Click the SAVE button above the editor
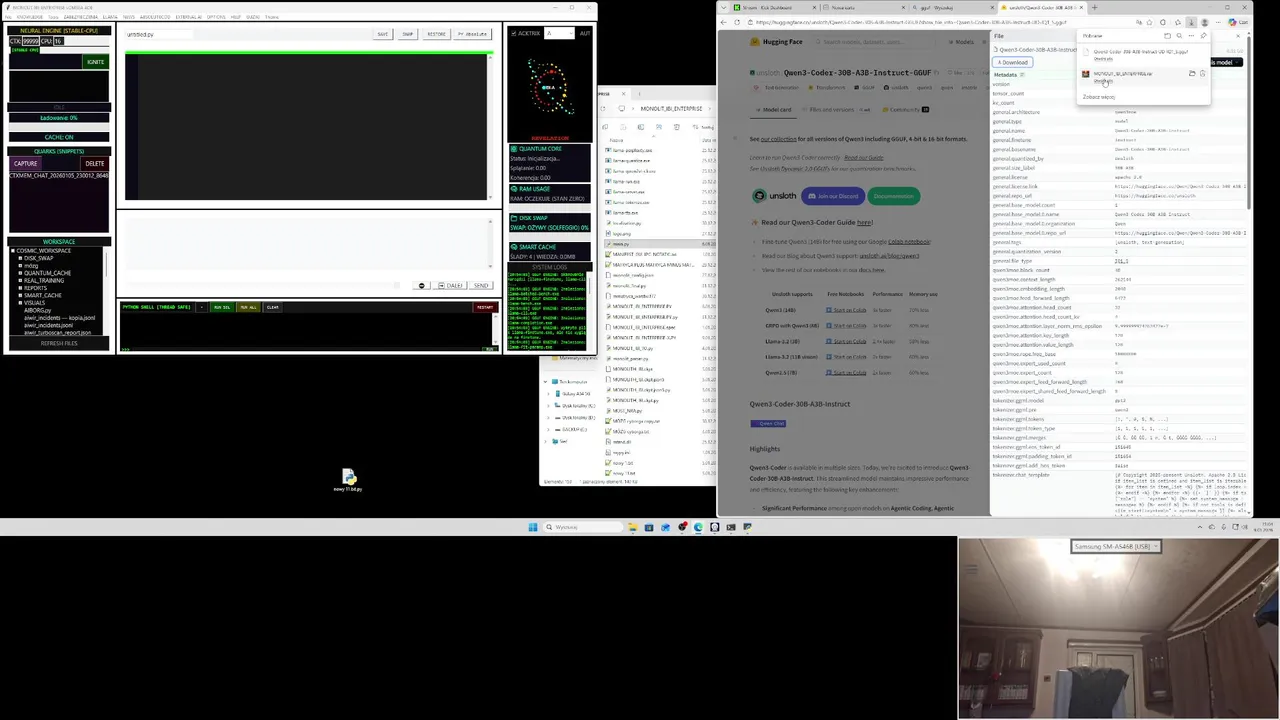Screen dimensions: 1280x720 tap(383, 34)
